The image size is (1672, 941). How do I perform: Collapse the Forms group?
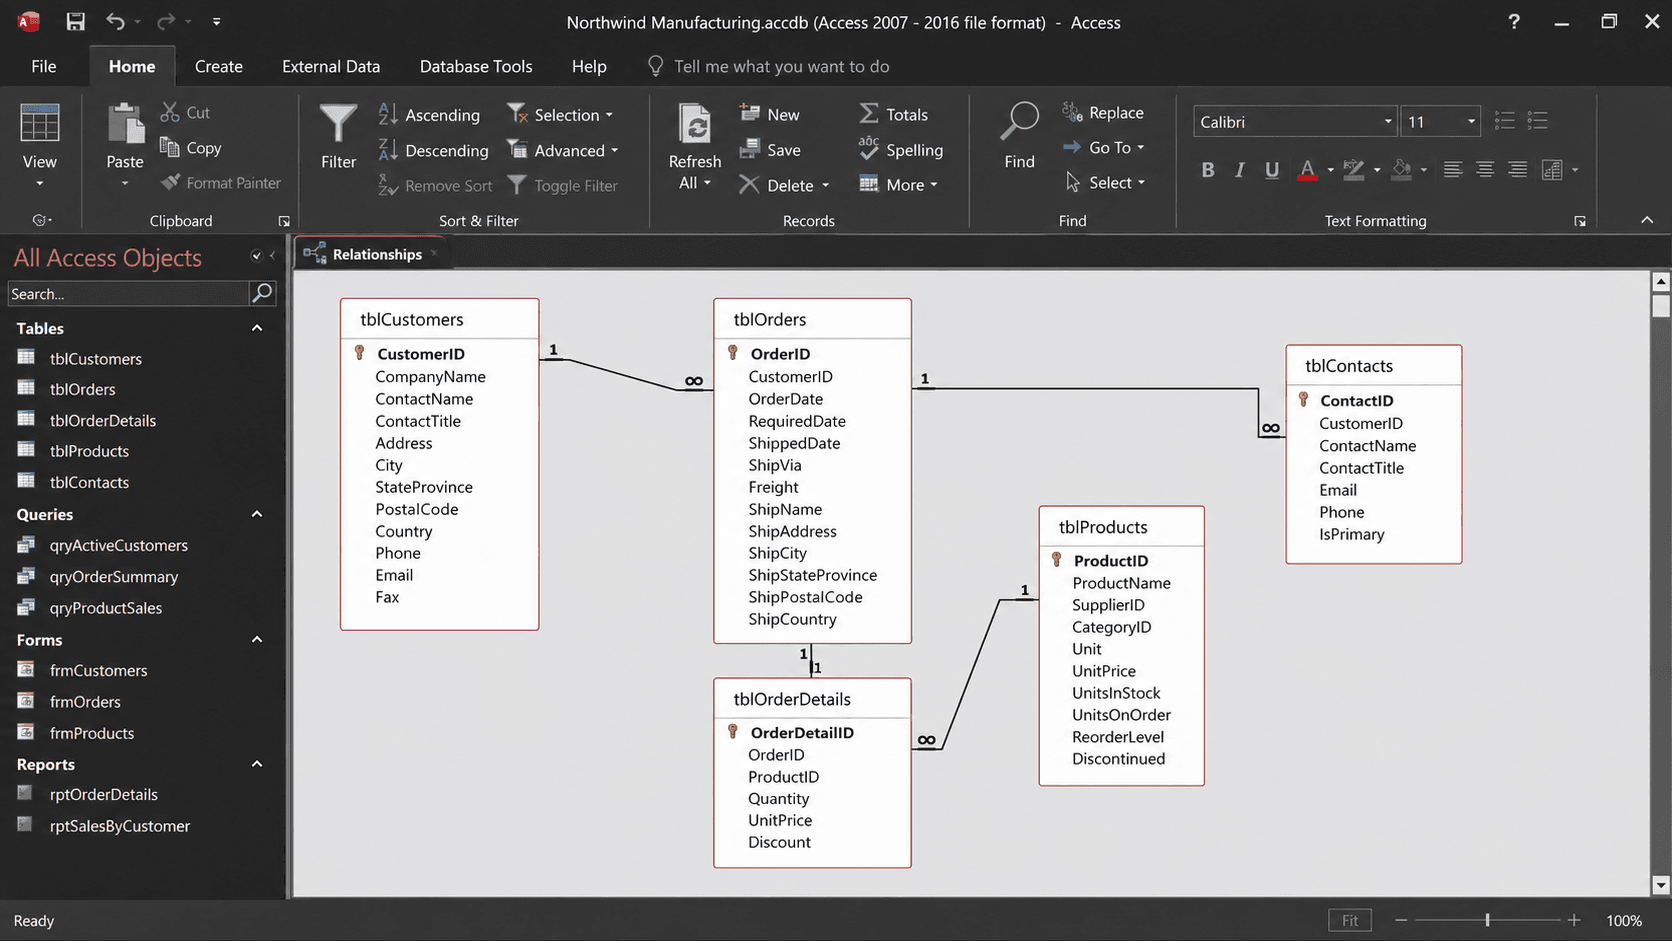(257, 639)
